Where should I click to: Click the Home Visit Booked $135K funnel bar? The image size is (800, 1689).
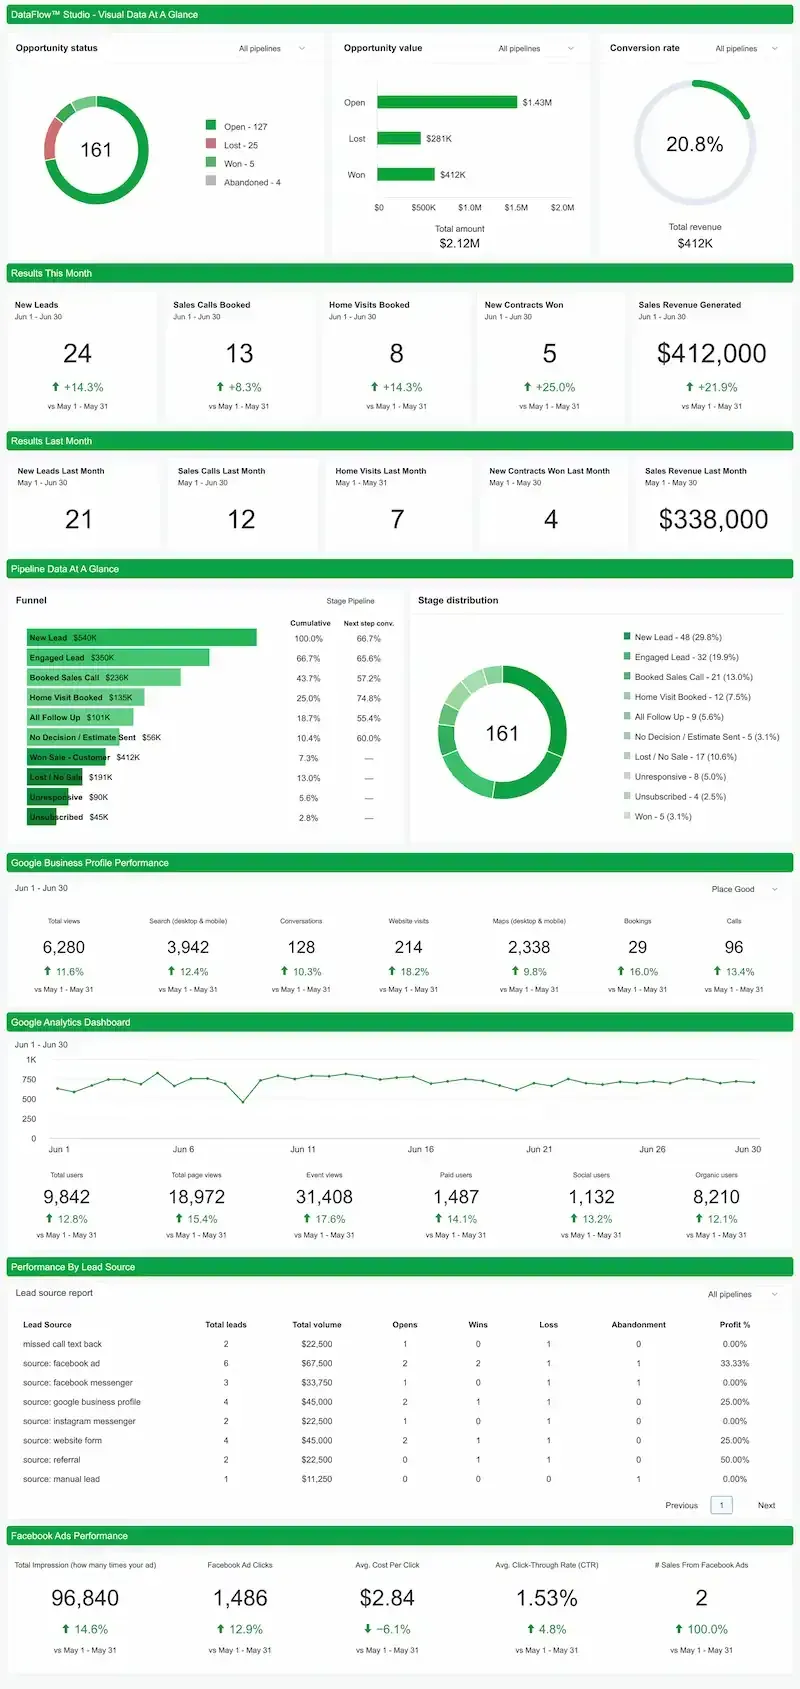(x=86, y=697)
